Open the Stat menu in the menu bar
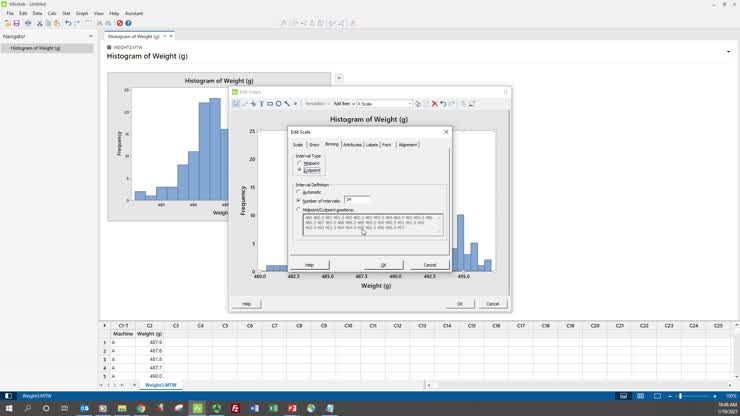Viewport: 740px width, 416px height. coord(66,13)
